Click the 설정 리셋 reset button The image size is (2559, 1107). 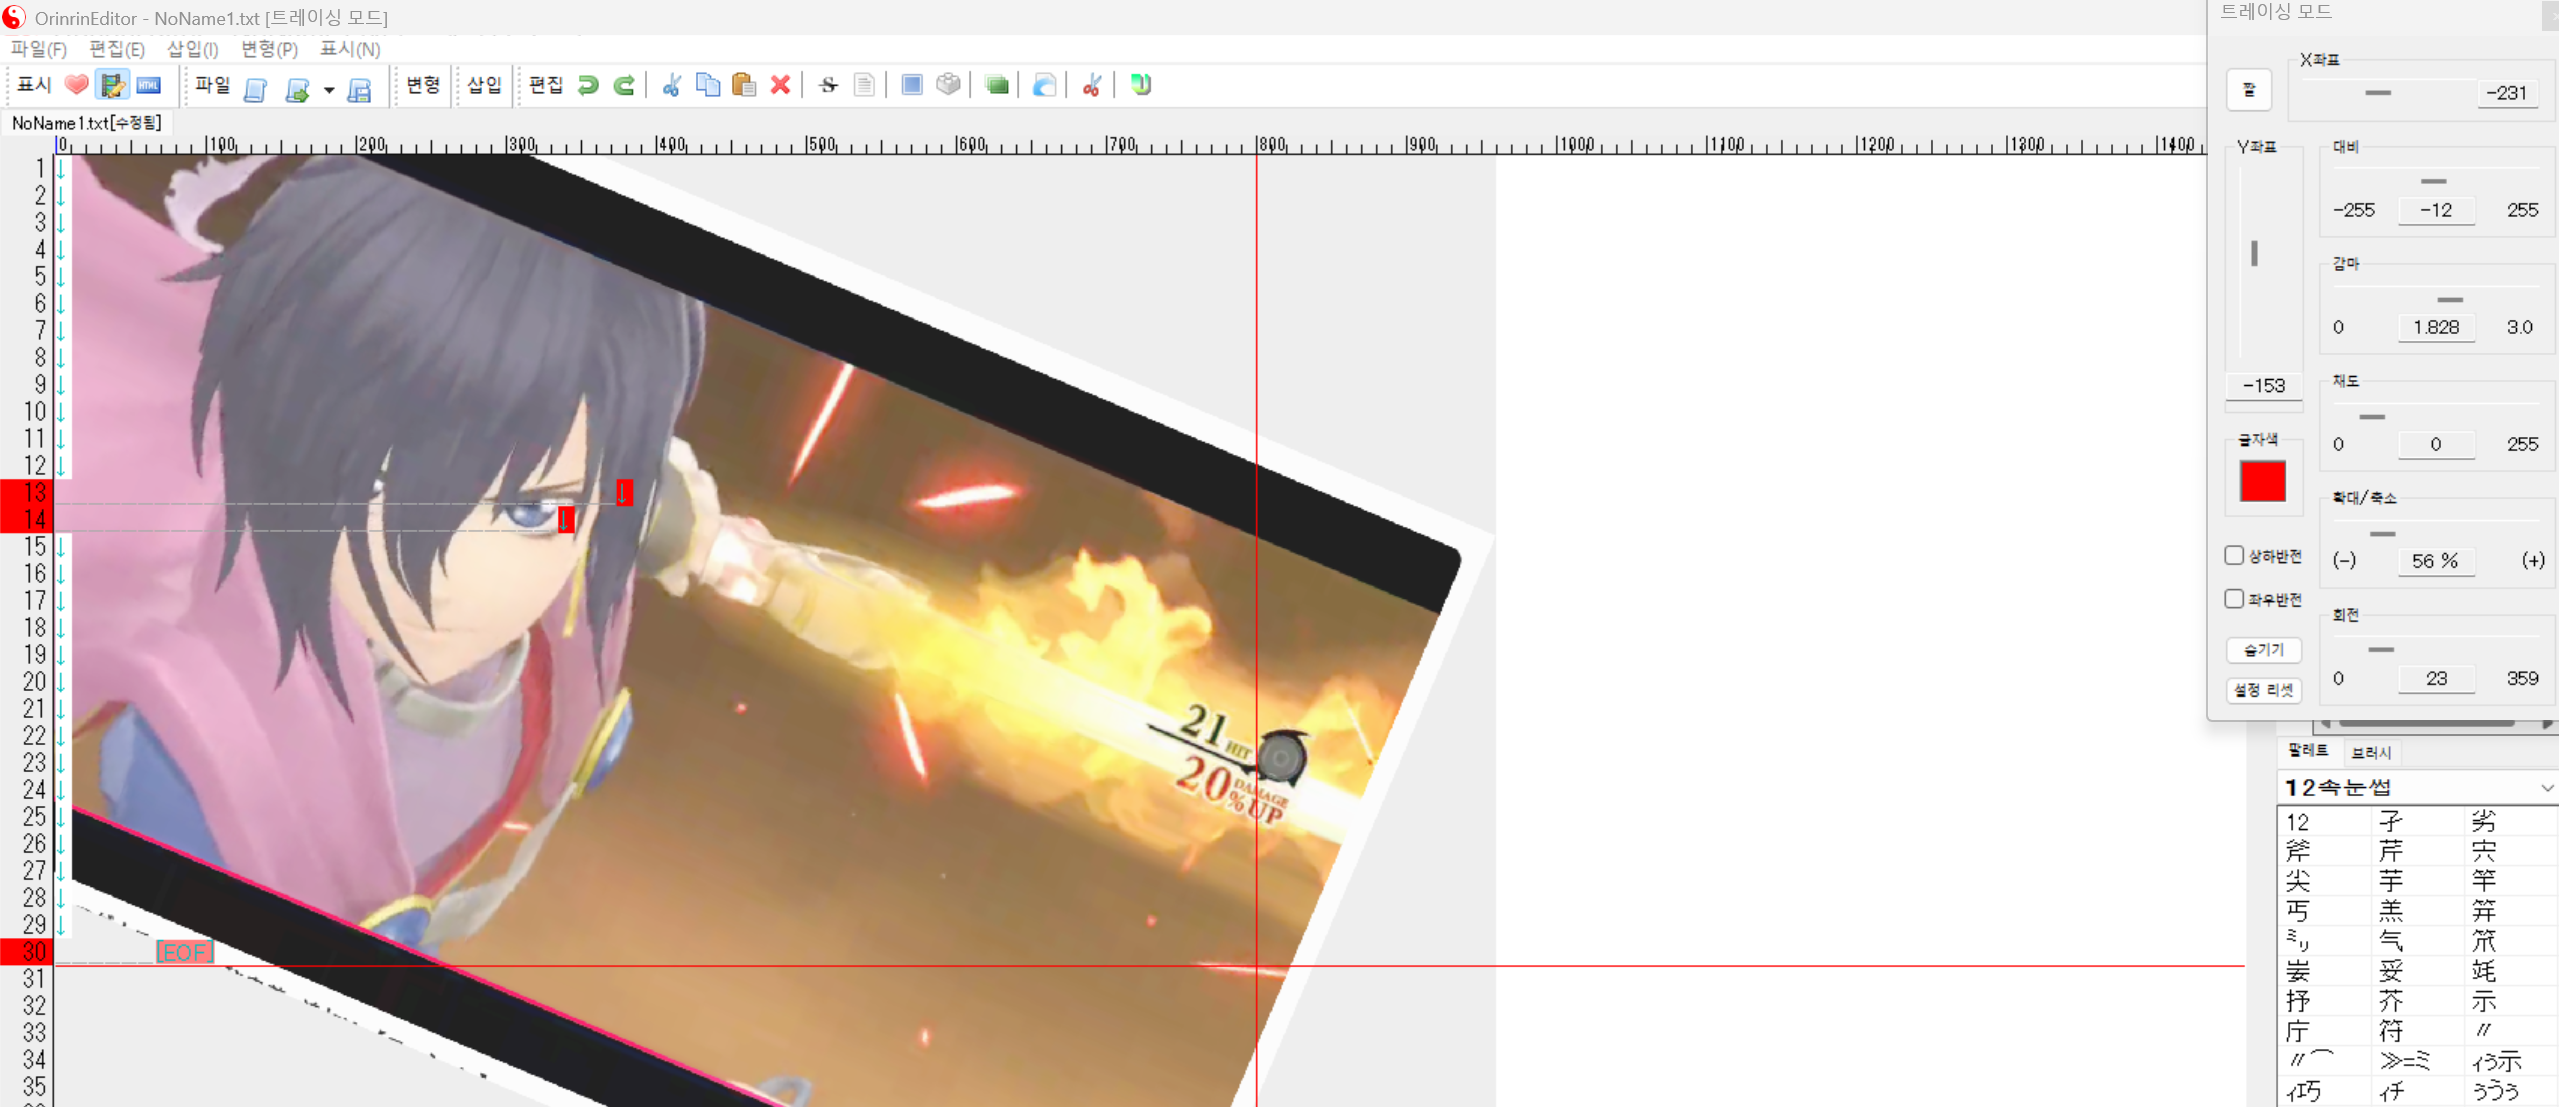coord(2263,690)
